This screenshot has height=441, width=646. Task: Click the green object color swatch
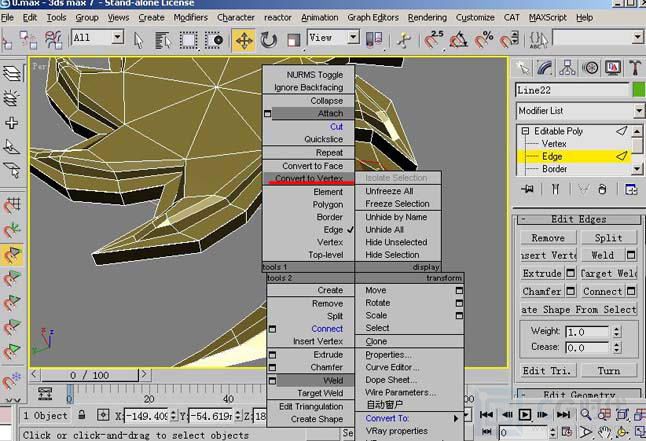(x=639, y=90)
